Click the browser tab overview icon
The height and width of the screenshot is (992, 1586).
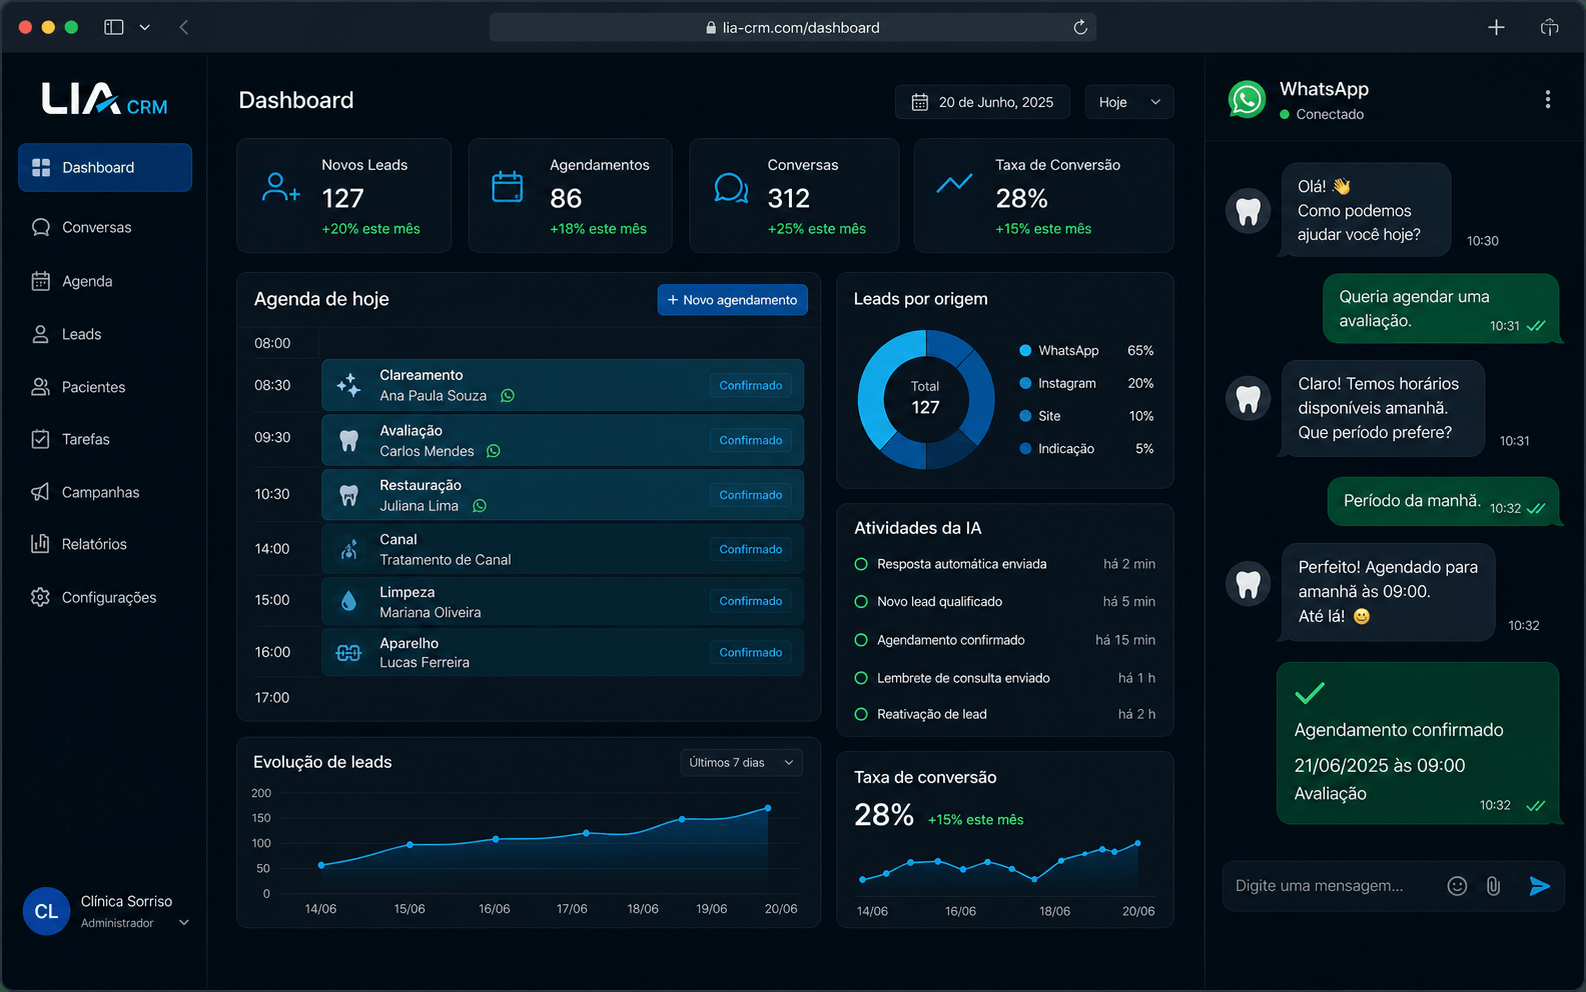[x=1549, y=27]
